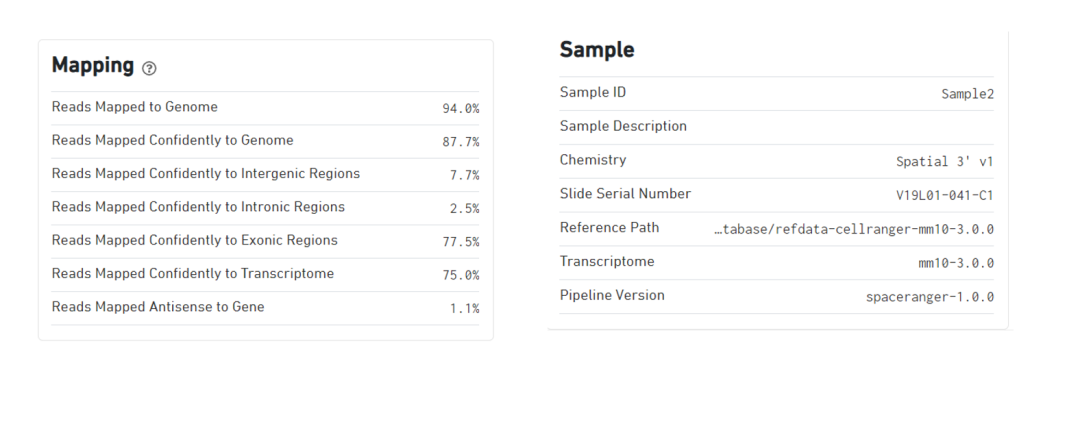
Task: Click the 94.0% genome mapping value
Action: pyautogui.click(x=460, y=108)
